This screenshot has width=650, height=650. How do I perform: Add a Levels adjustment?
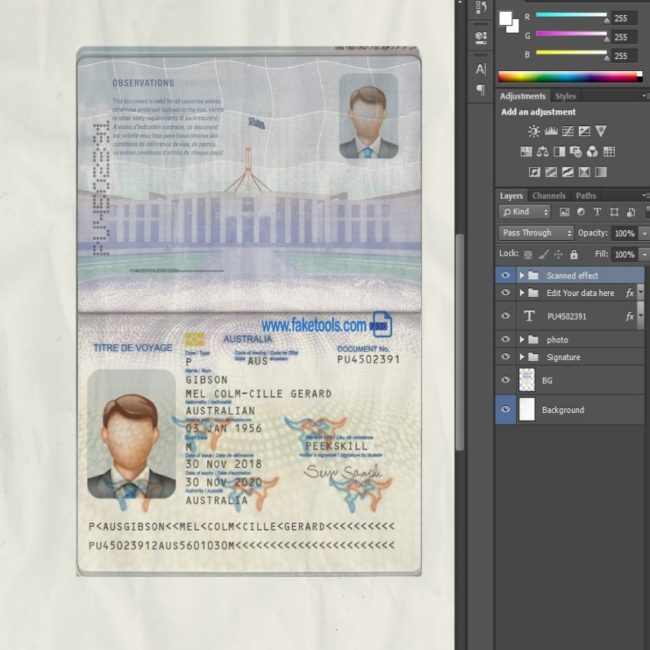(x=551, y=131)
